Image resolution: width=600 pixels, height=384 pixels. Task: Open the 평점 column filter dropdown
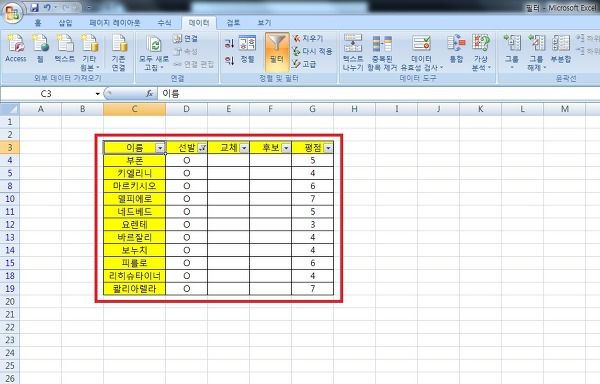(x=328, y=148)
